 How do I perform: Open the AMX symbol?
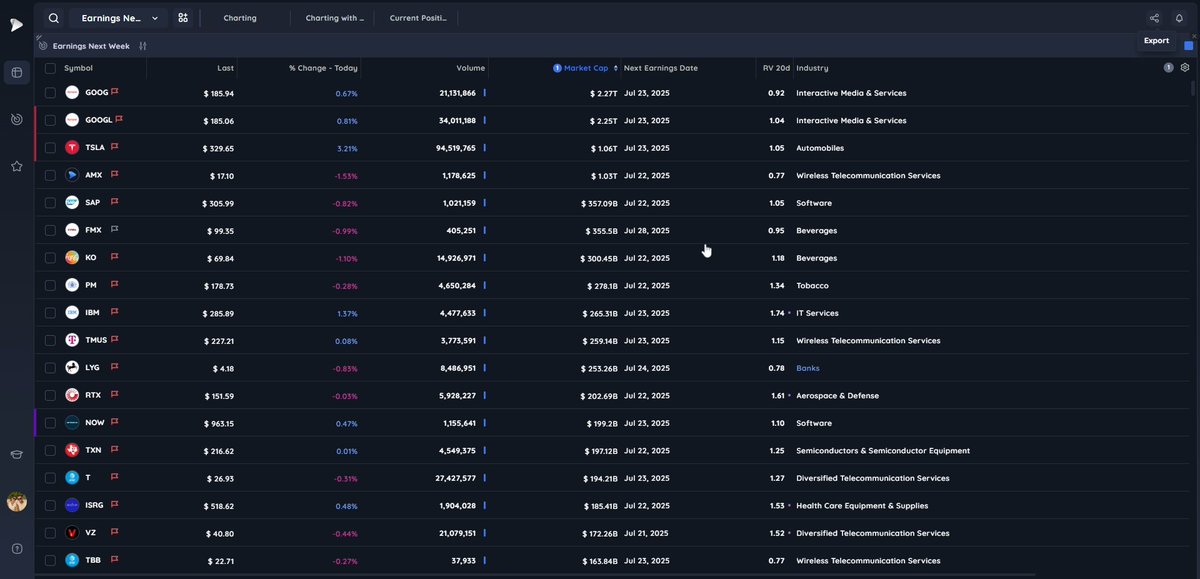[x=94, y=175]
